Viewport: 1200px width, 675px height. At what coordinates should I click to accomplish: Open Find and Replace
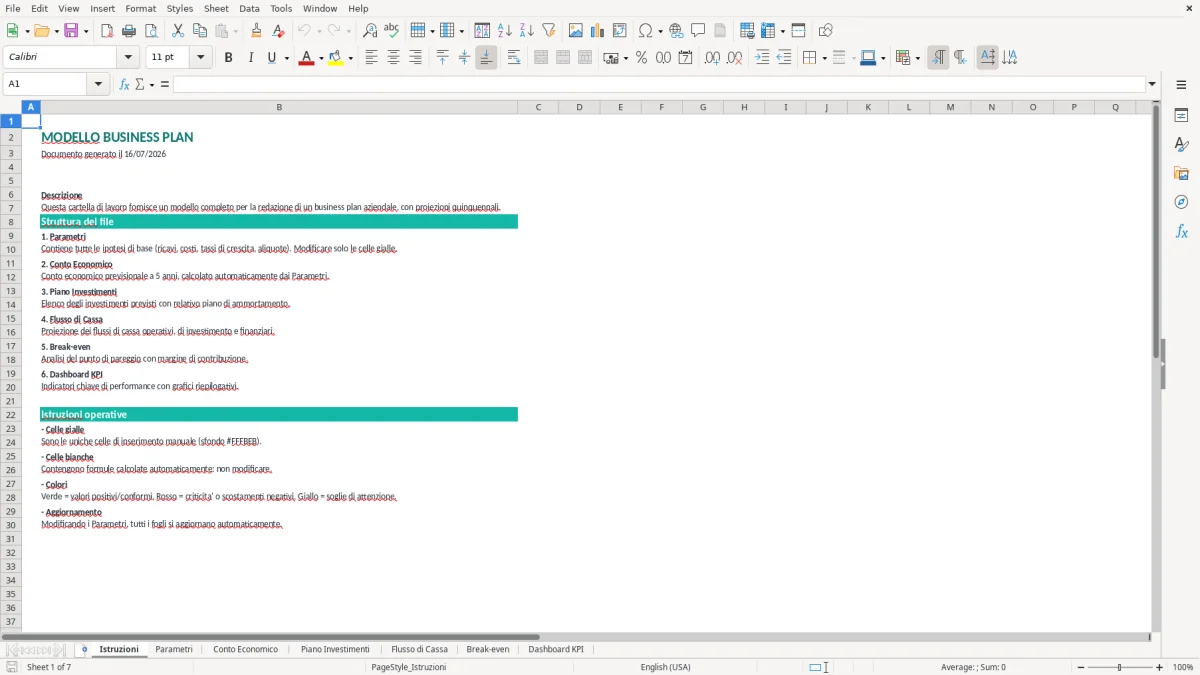[x=370, y=31]
